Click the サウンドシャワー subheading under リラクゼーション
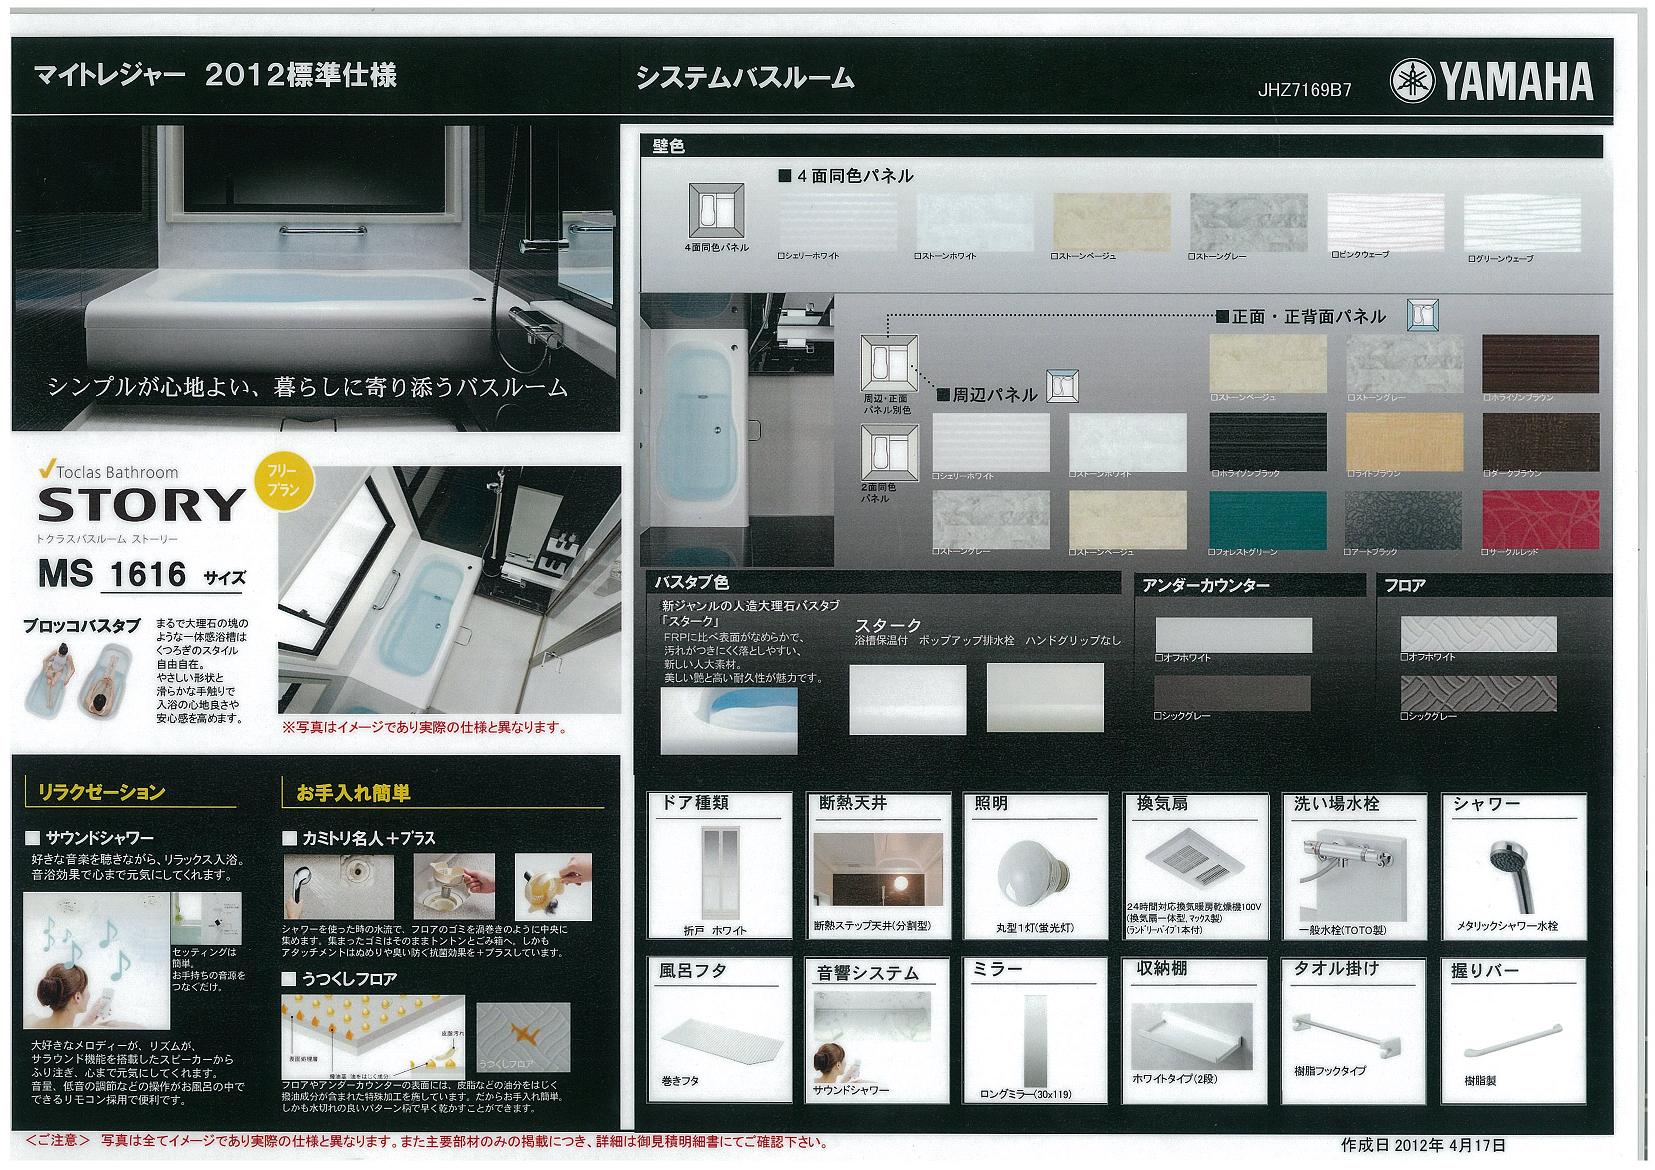This screenshot has width=1655, height=1170. (x=99, y=838)
